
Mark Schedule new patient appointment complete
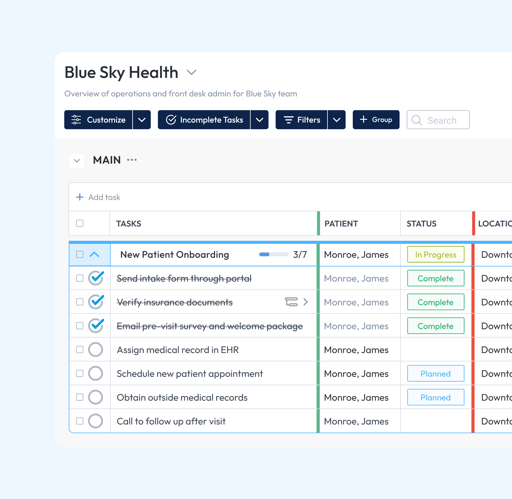(95, 373)
